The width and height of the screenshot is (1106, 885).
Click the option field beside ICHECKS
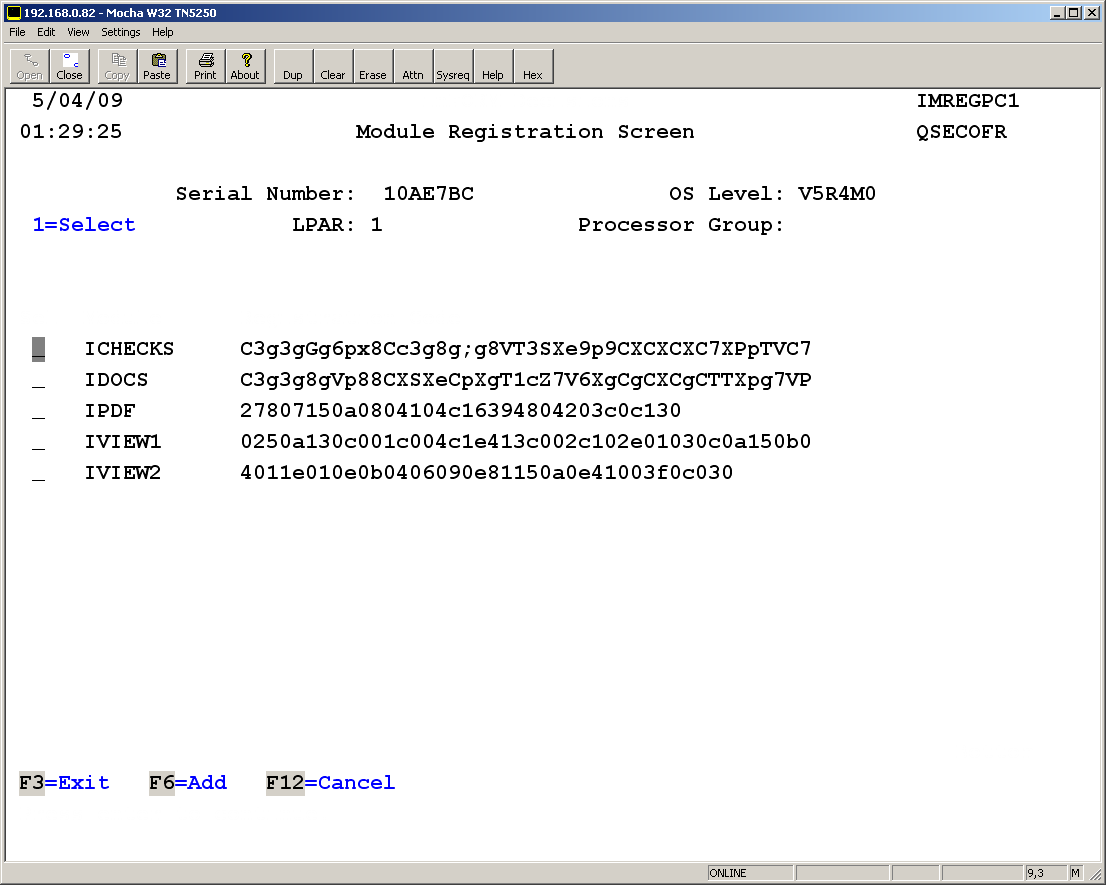pos(38,350)
